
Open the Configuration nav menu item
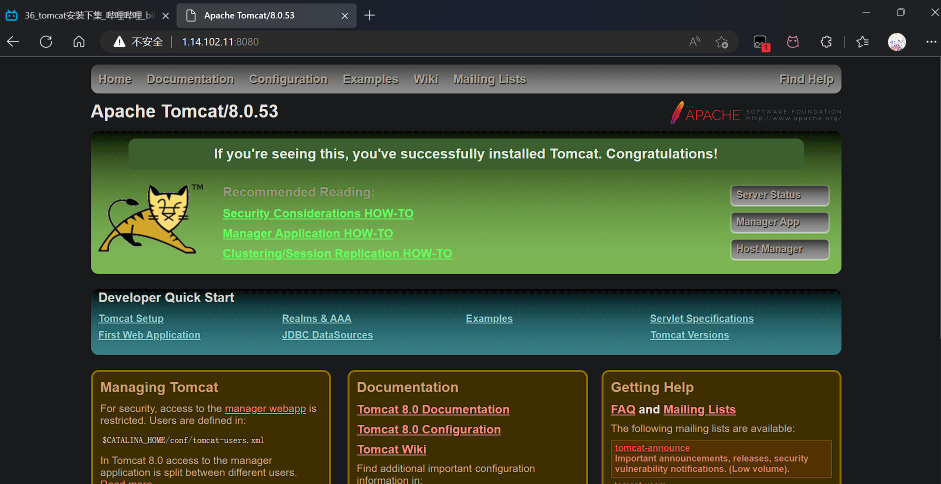288,79
